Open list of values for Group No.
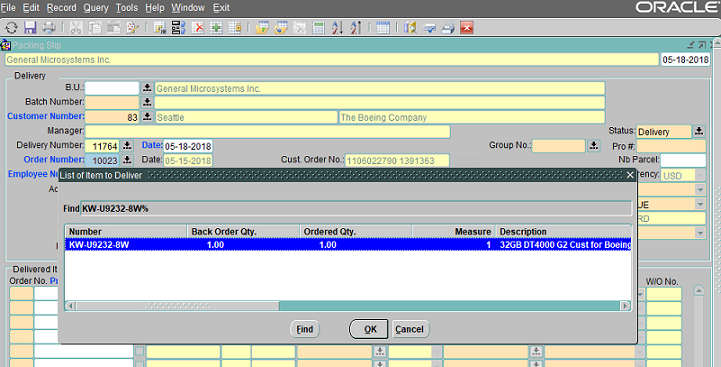Screen dimensions: 721x367 click(594, 146)
